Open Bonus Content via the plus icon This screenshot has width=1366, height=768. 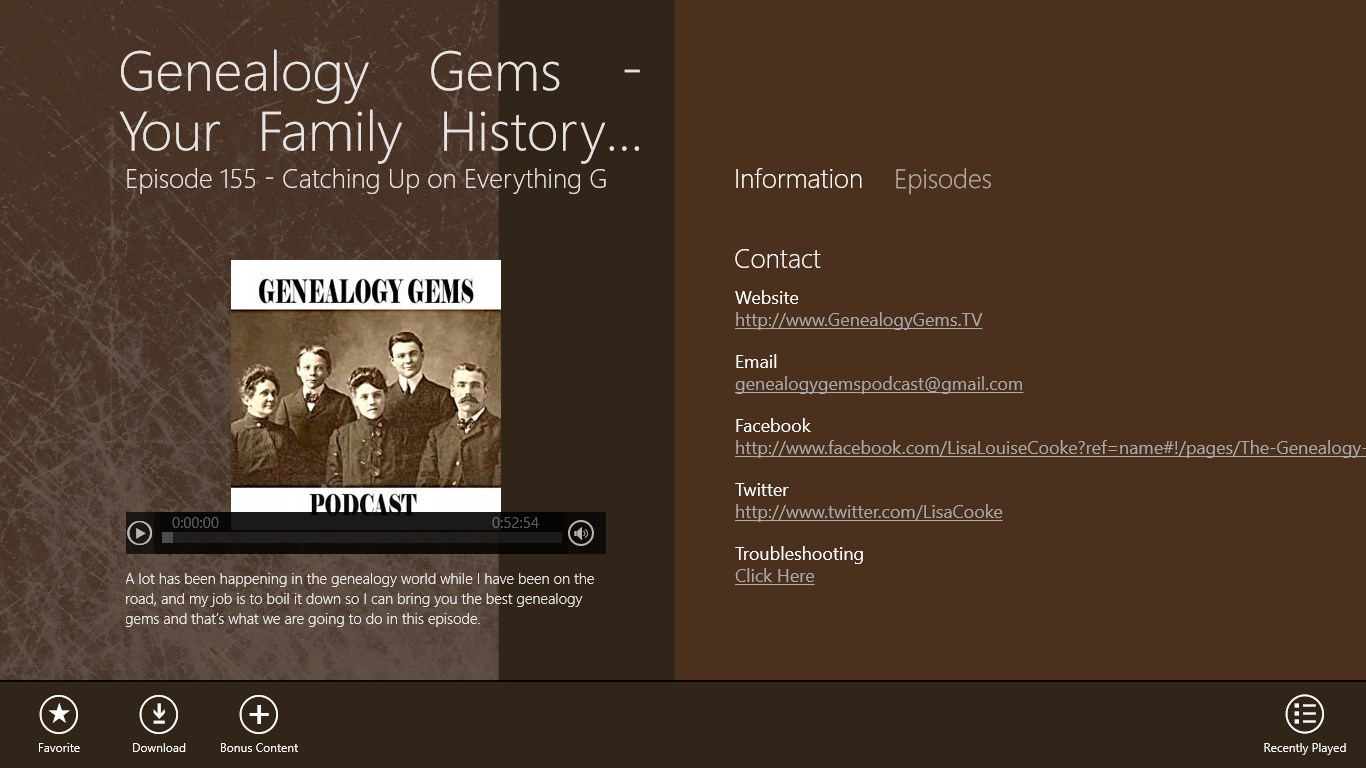[x=258, y=715]
